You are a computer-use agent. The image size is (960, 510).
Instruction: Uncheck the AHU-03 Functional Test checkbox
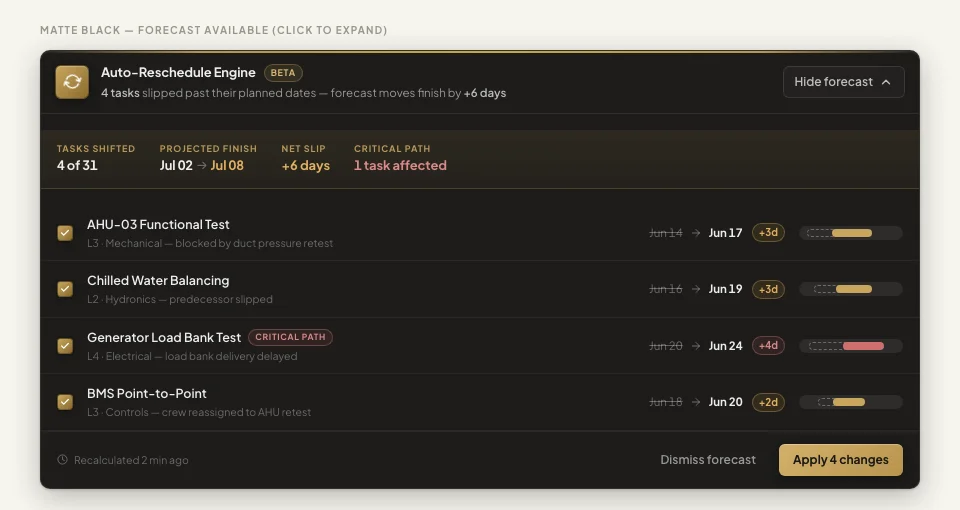(65, 233)
